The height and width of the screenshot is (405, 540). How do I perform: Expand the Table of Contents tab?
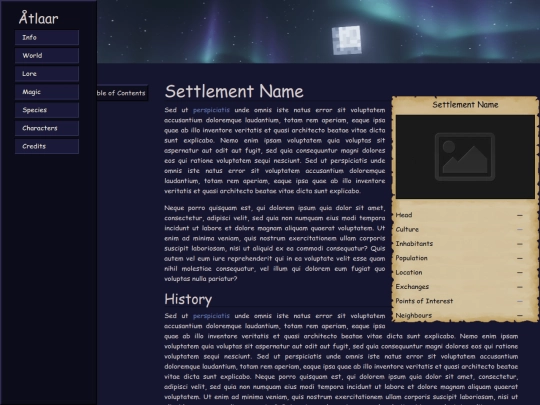click(122, 93)
